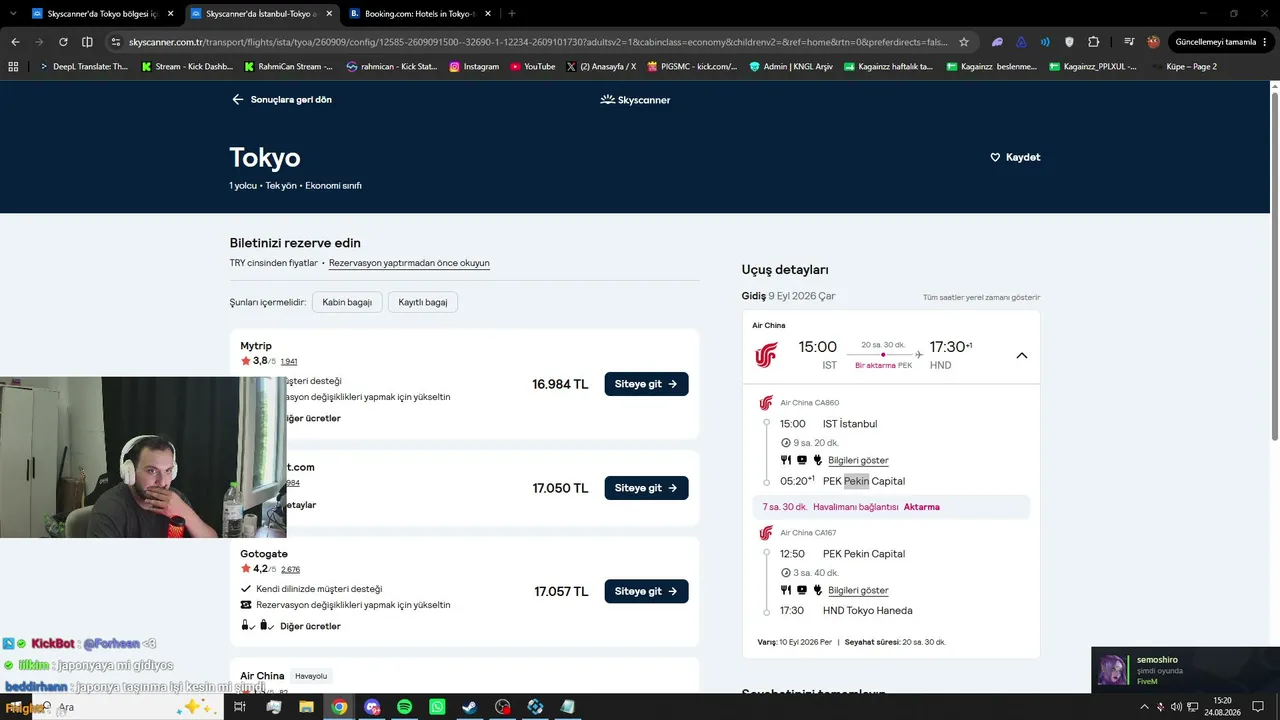
Task: Click the 16.984 TL price for Mytrip
Action: pyautogui.click(x=560, y=385)
